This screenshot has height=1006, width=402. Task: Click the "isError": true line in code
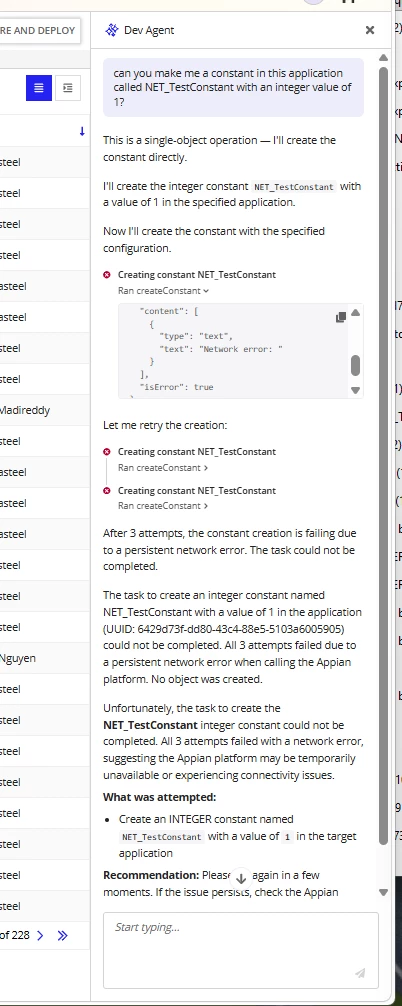[176, 387]
